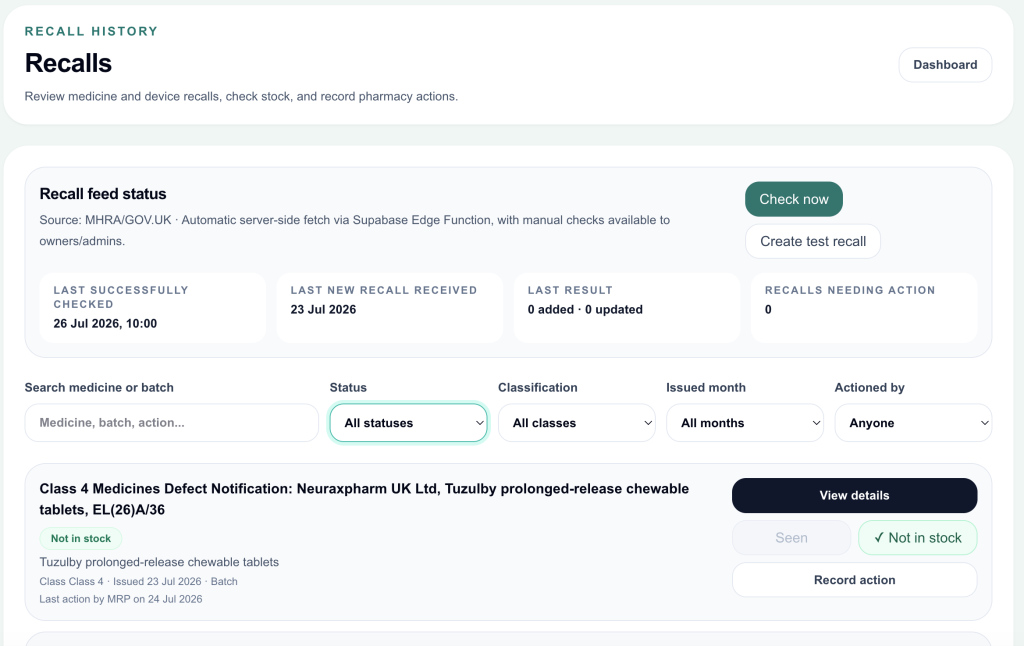Focus the medicine or batch search field
This screenshot has width=1024, height=646.
(171, 423)
